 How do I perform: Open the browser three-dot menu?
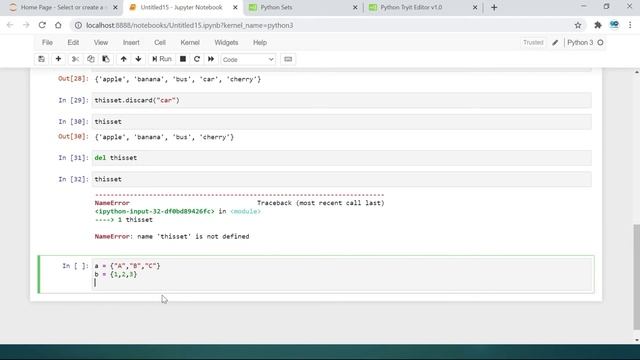tap(630, 25)
